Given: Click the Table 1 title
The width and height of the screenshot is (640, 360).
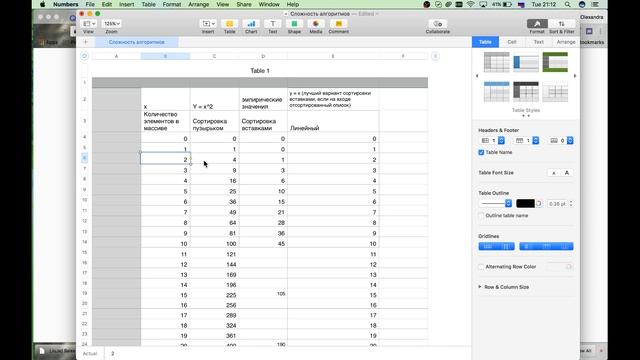Looking at the screenshot, I should 260,71.
